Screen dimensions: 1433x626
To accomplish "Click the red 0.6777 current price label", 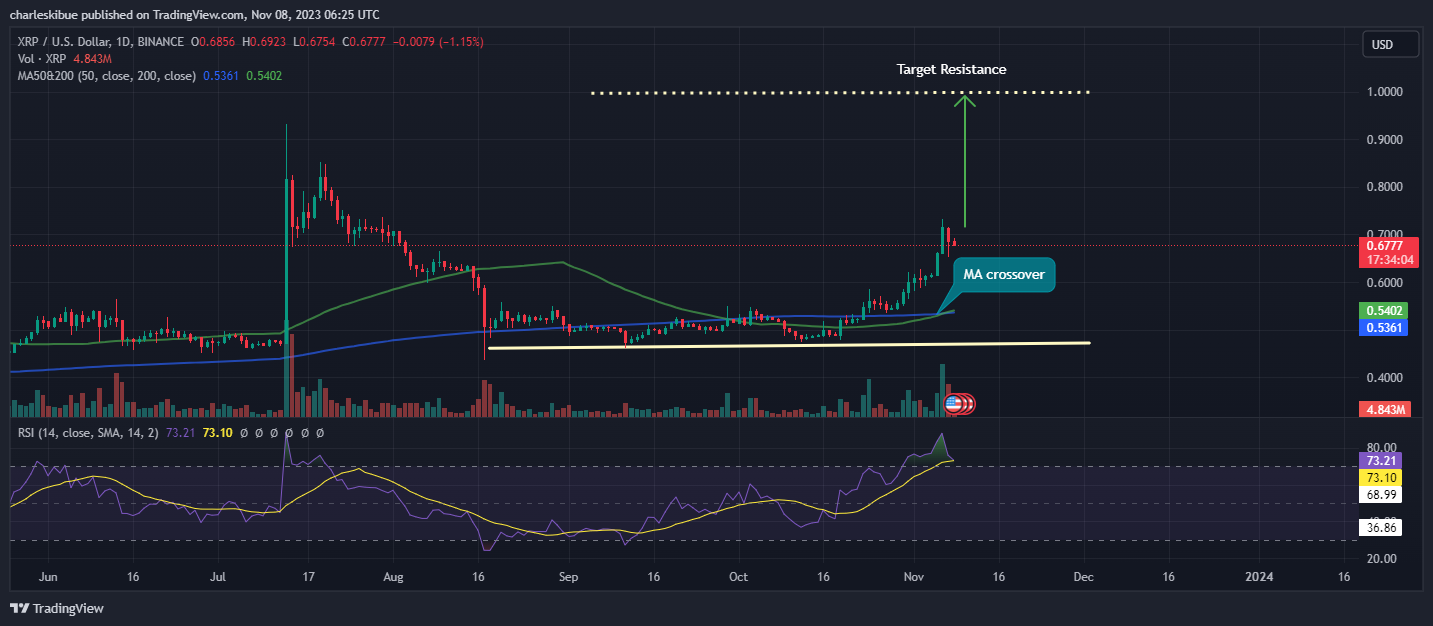I will 1387,246.
